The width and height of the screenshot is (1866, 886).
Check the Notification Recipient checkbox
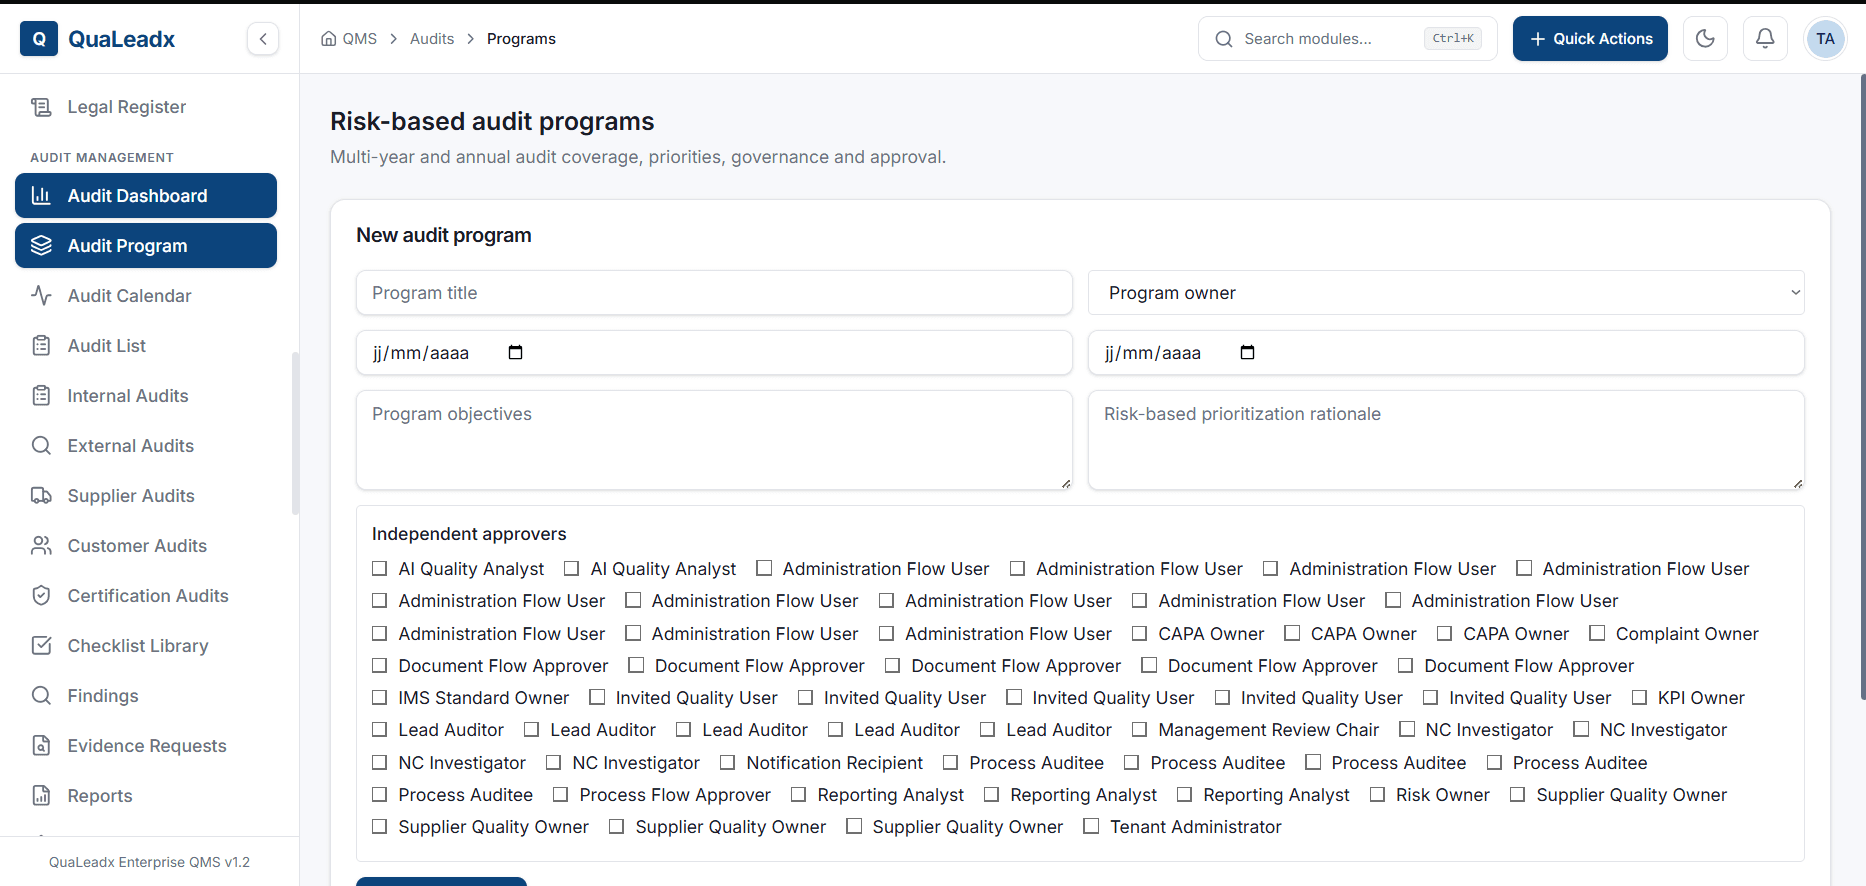[x=727, y=763]
